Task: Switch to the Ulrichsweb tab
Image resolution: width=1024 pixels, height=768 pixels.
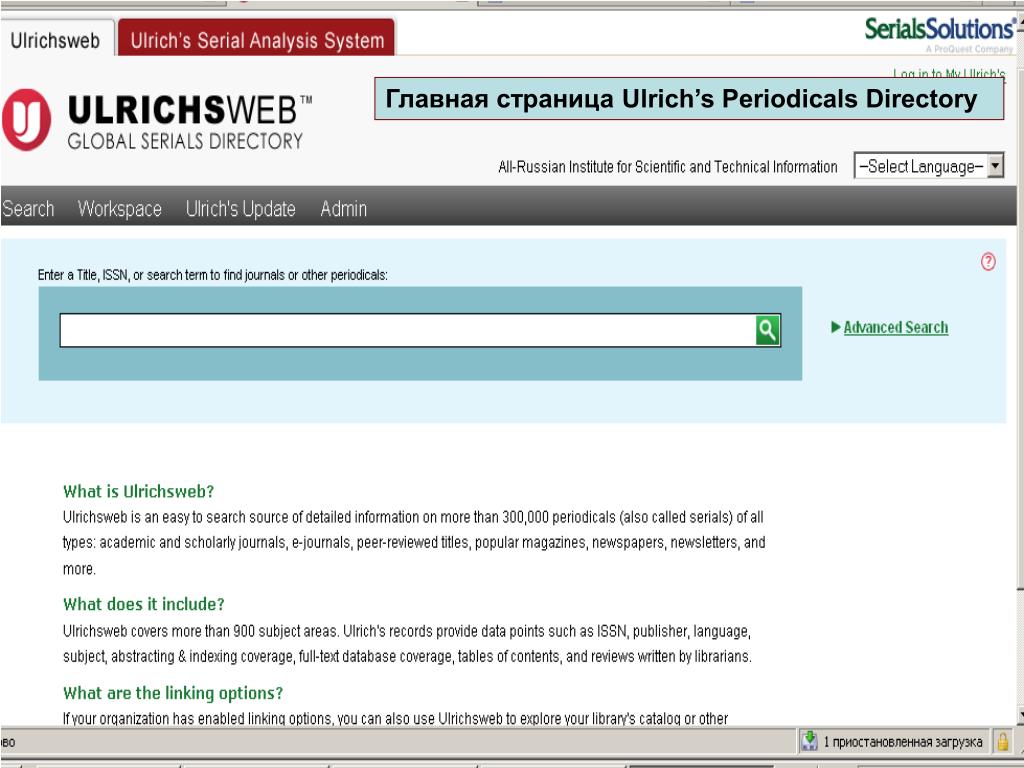Action: pos(56,40)
